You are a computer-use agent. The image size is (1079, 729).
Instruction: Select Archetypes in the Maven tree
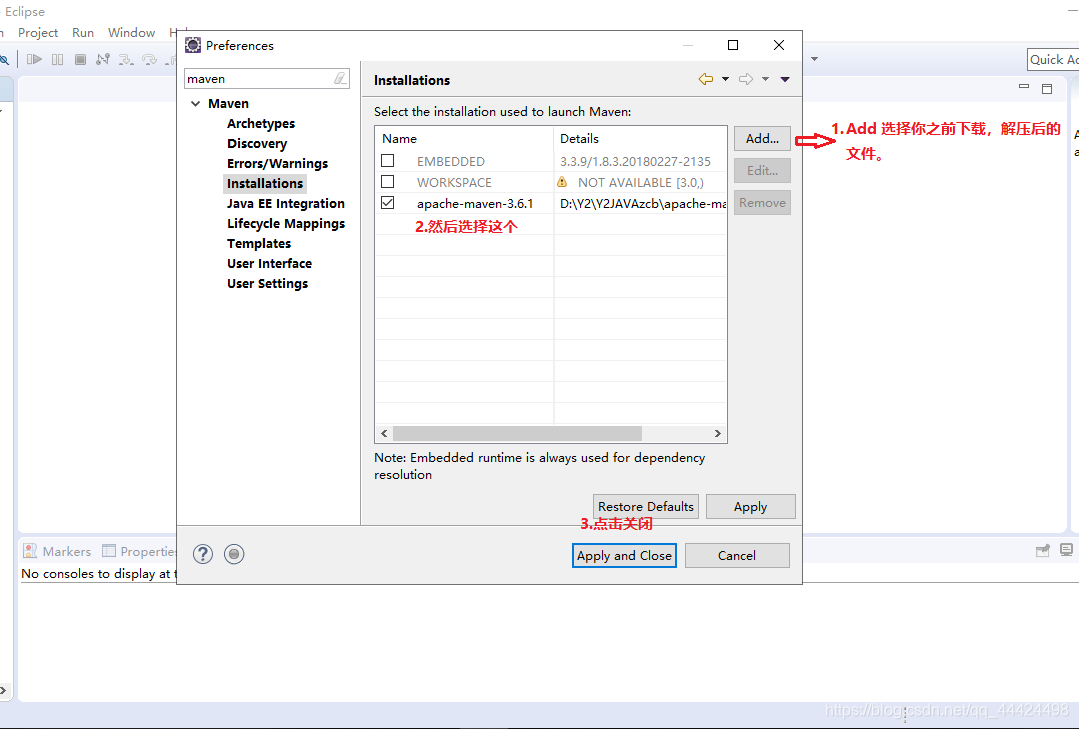coord(261,123)
